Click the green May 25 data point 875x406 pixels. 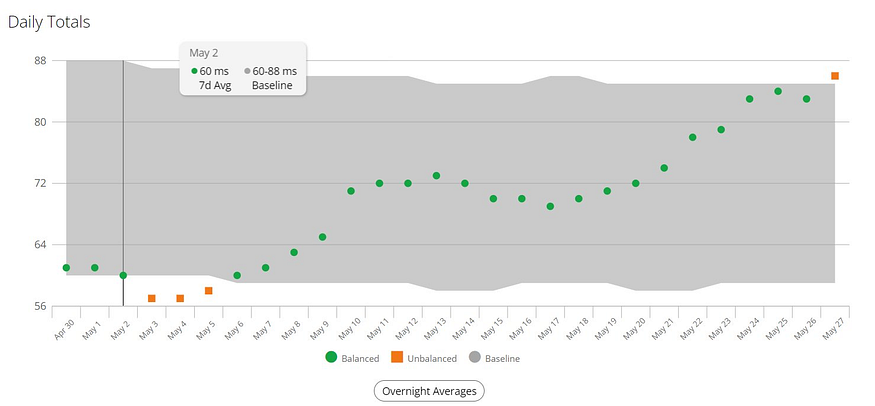[x=778, y=91]
